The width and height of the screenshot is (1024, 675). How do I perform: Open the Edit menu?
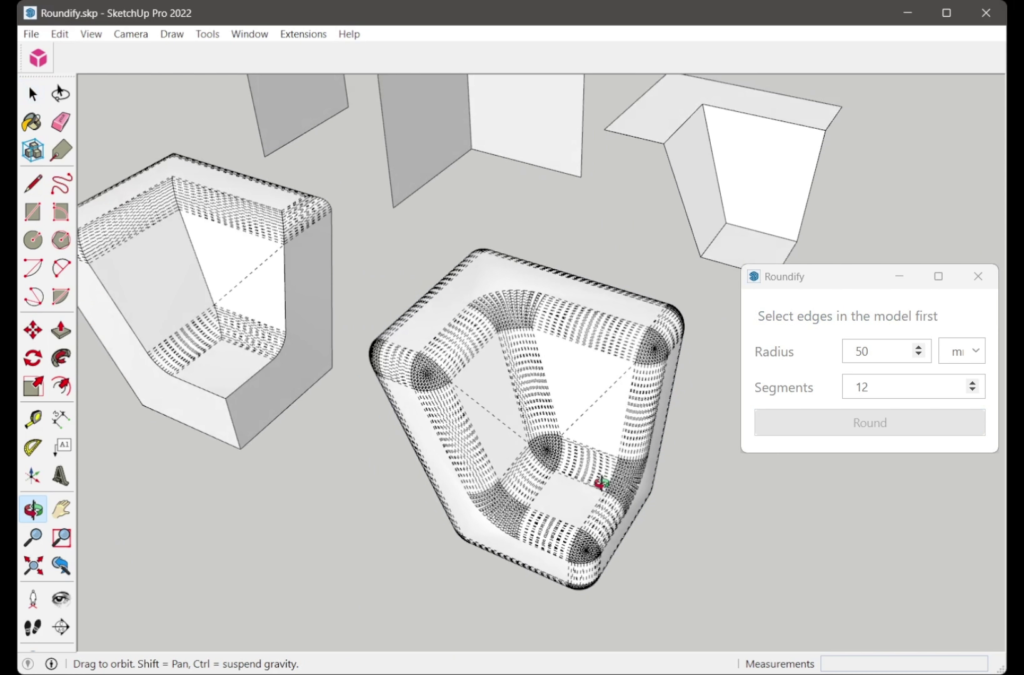(x=59, y=34)
